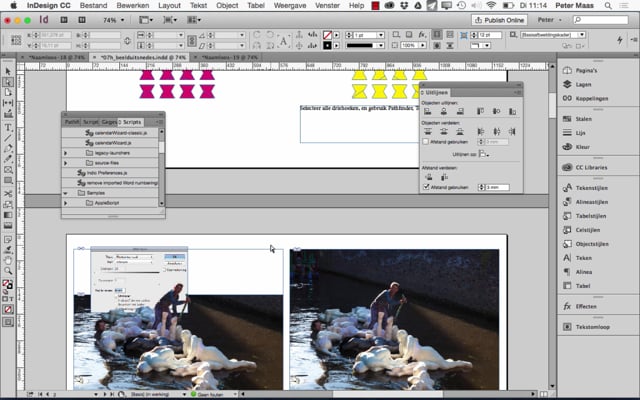Switch to the Scripts panel tab
The width and height of the screenshot is (640, 400).
pos(132,122)
